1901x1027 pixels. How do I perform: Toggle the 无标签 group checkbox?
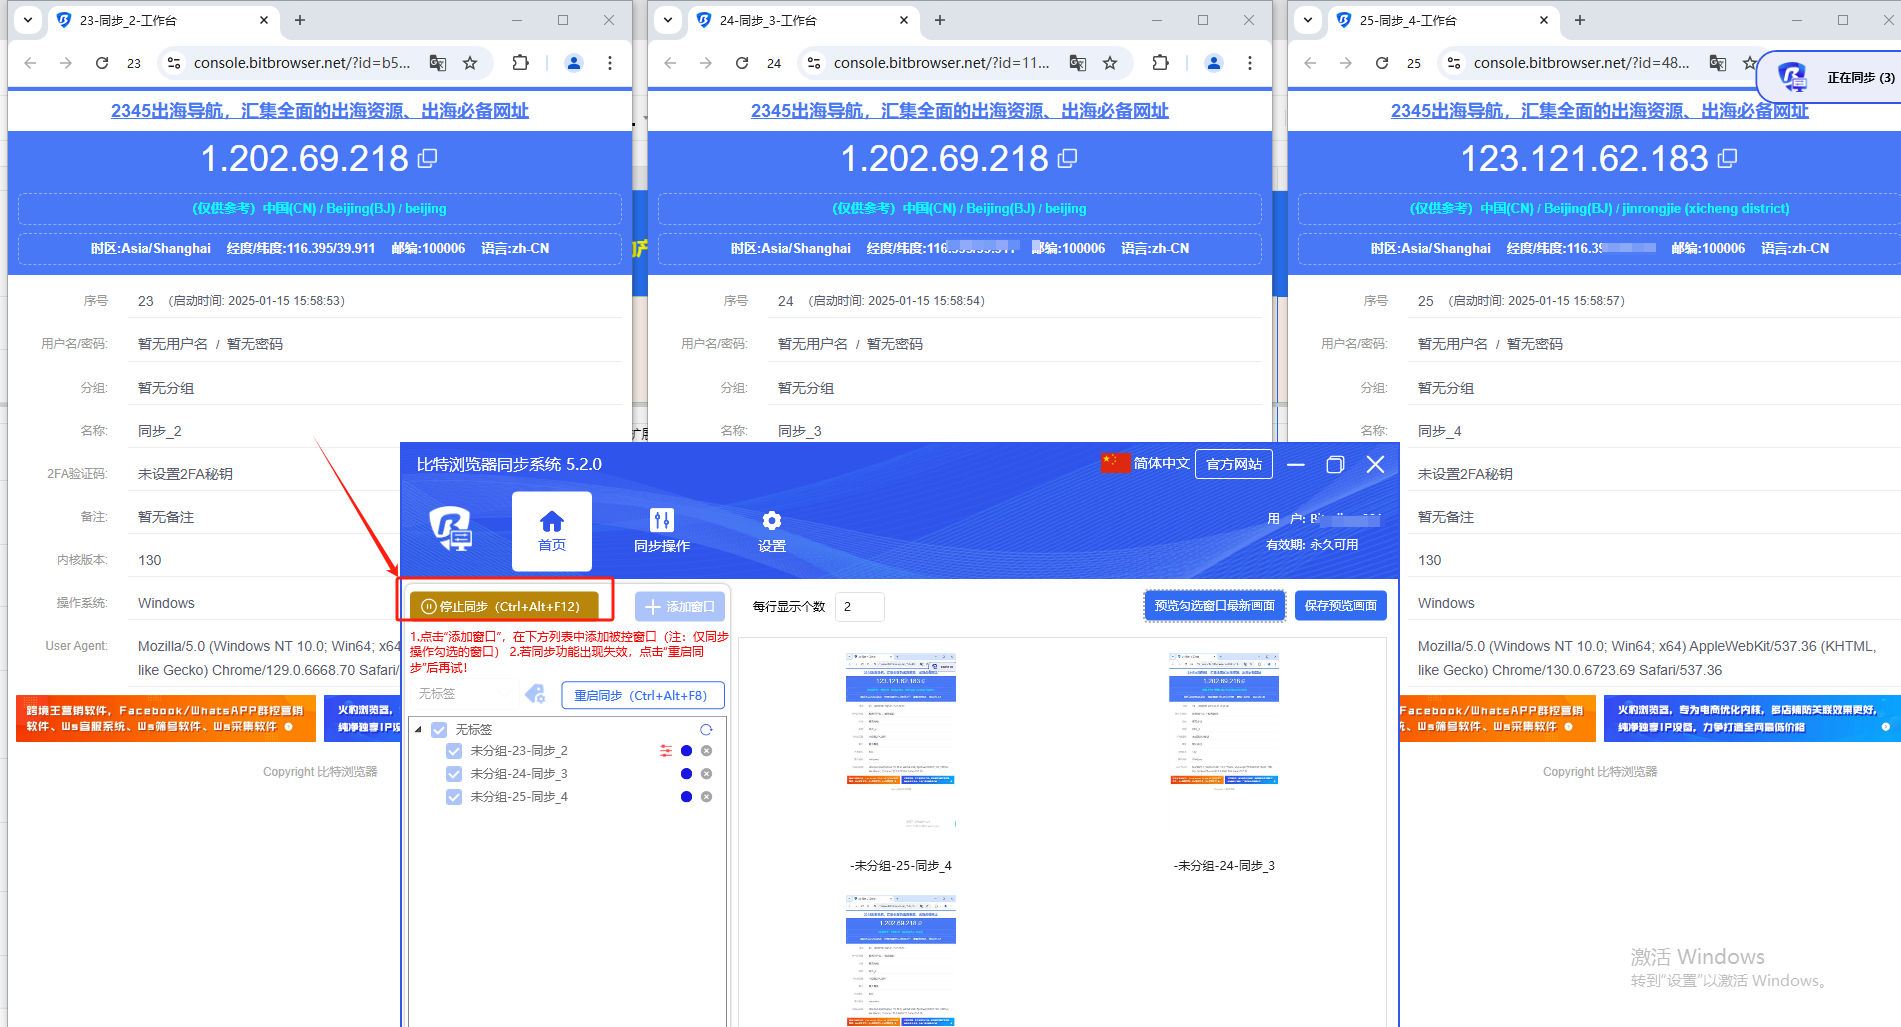tap(439, 730)
